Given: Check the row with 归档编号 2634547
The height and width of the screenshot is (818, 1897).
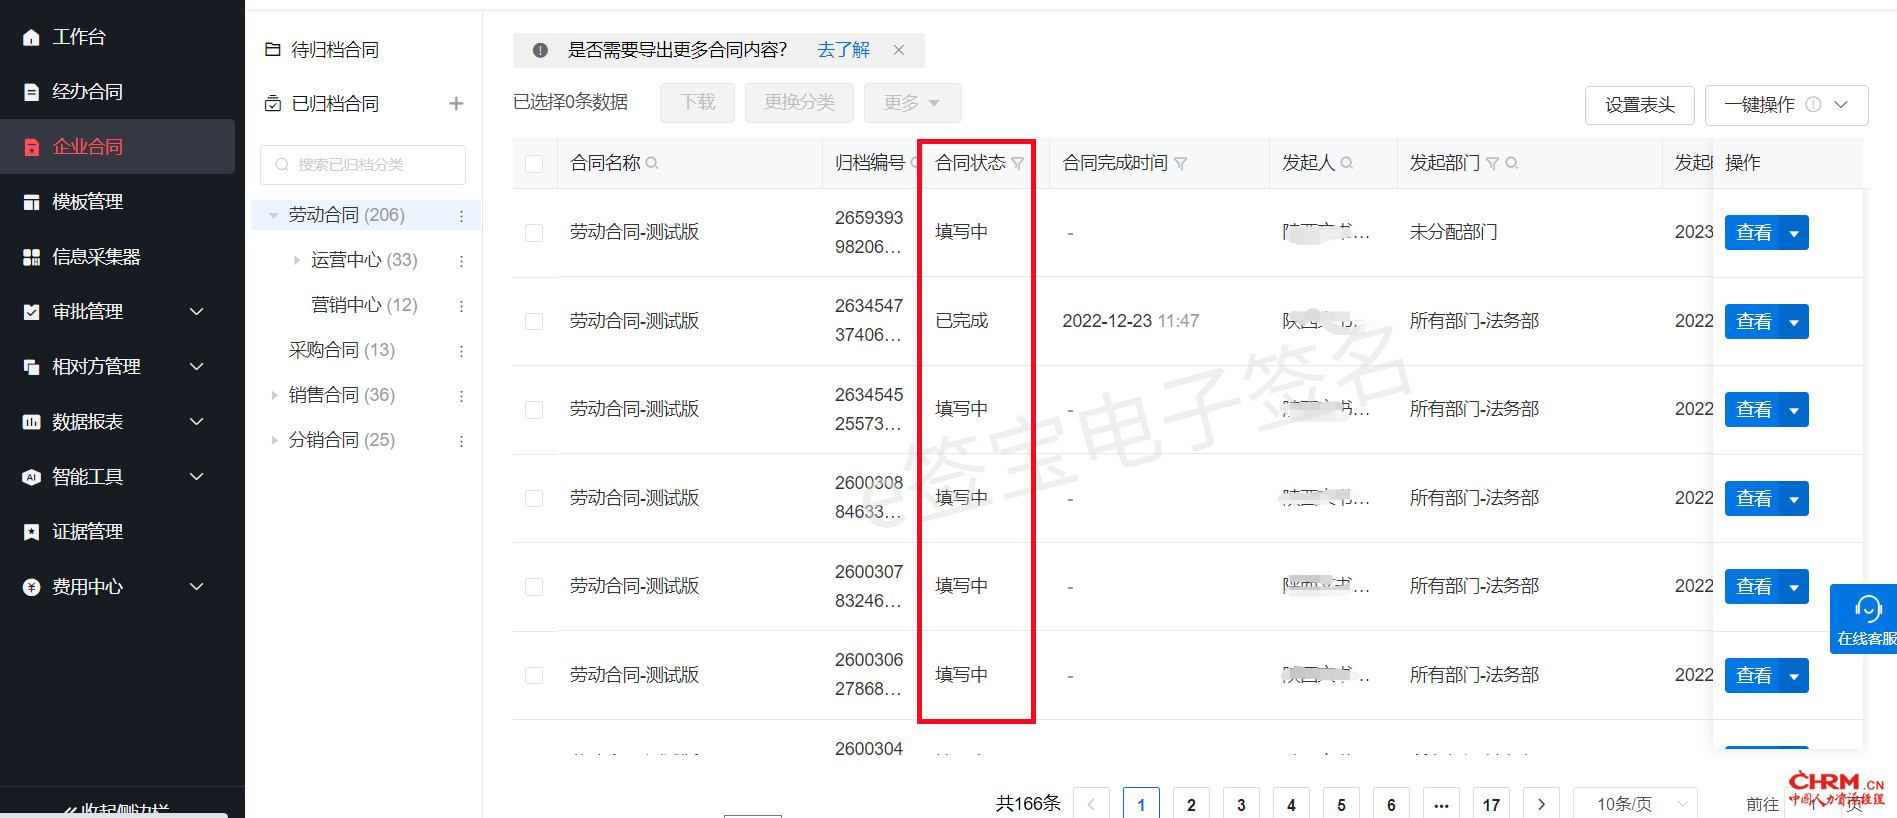Looking at the screenshot, I should tap(534, 322).
